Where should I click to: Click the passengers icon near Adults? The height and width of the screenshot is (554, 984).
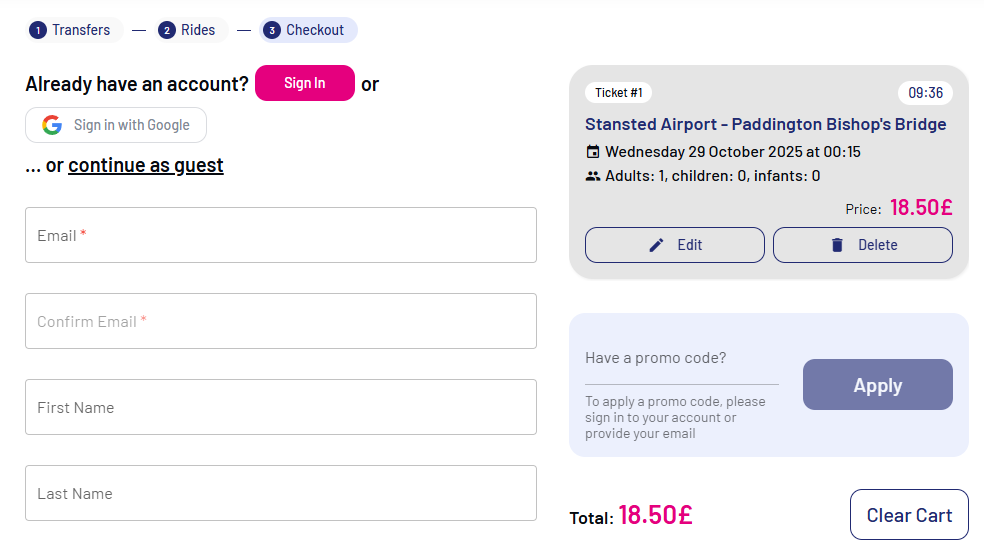pyautogui.click(x=593, y=176)
